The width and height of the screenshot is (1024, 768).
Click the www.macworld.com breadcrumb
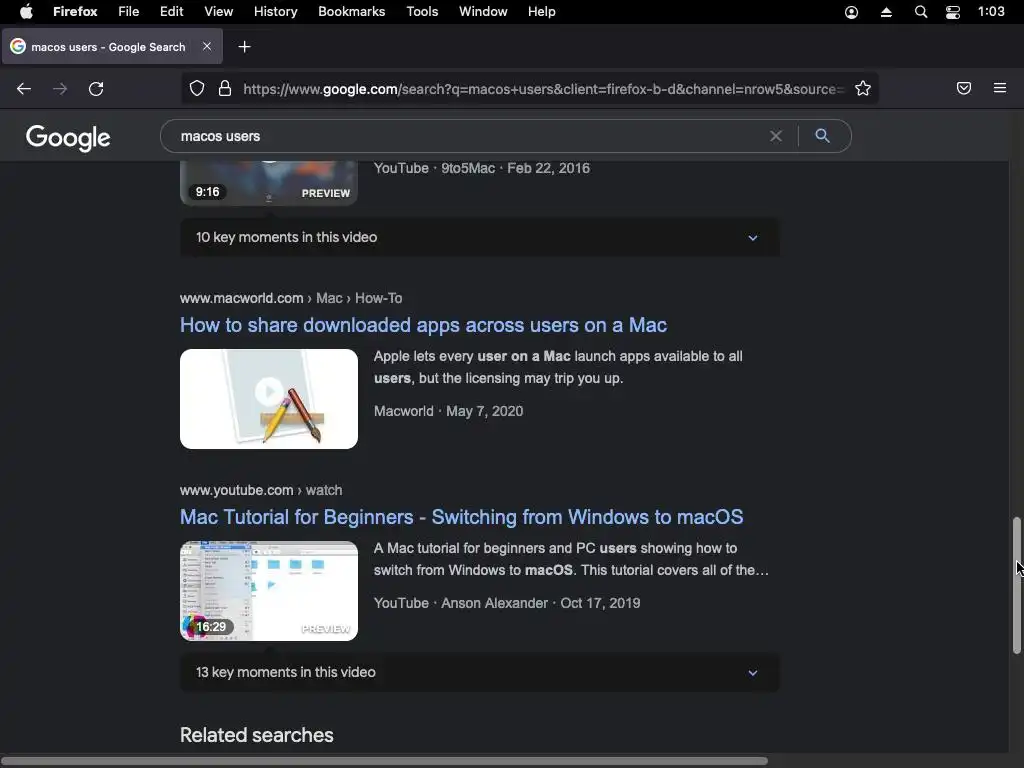coord(291,298)
